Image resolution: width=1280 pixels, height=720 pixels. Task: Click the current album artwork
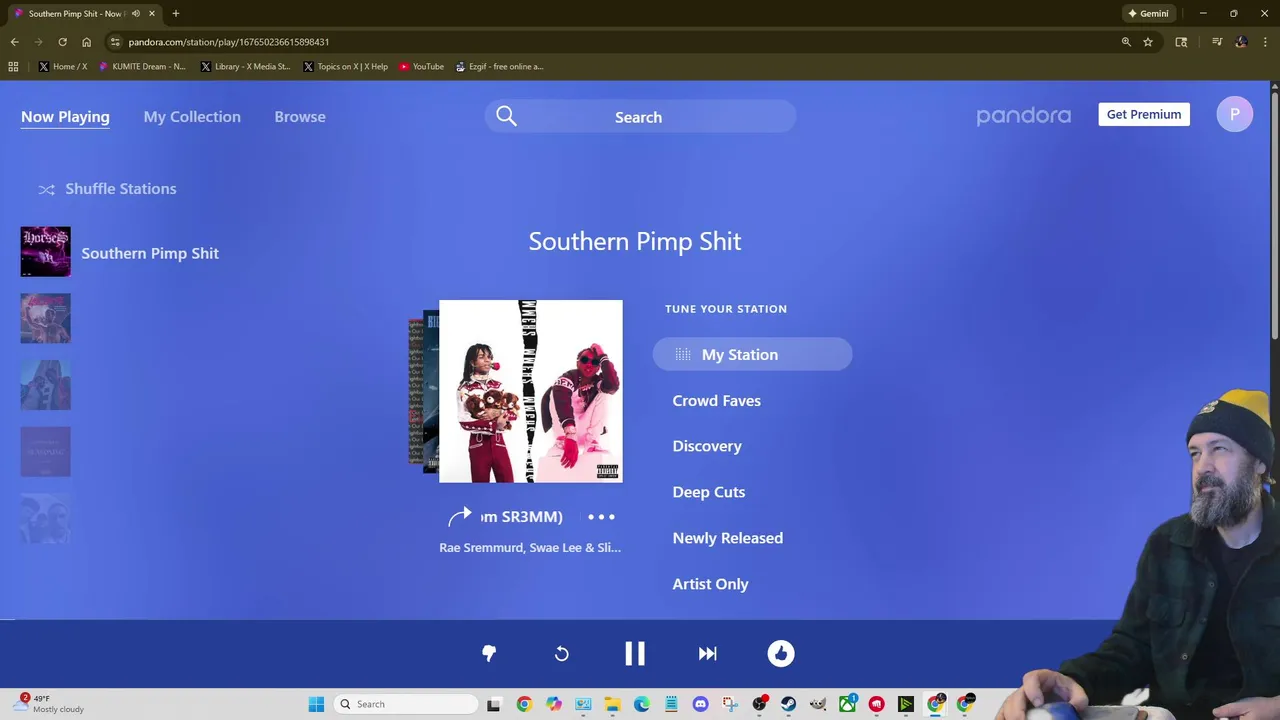click(x=531, y=391)
